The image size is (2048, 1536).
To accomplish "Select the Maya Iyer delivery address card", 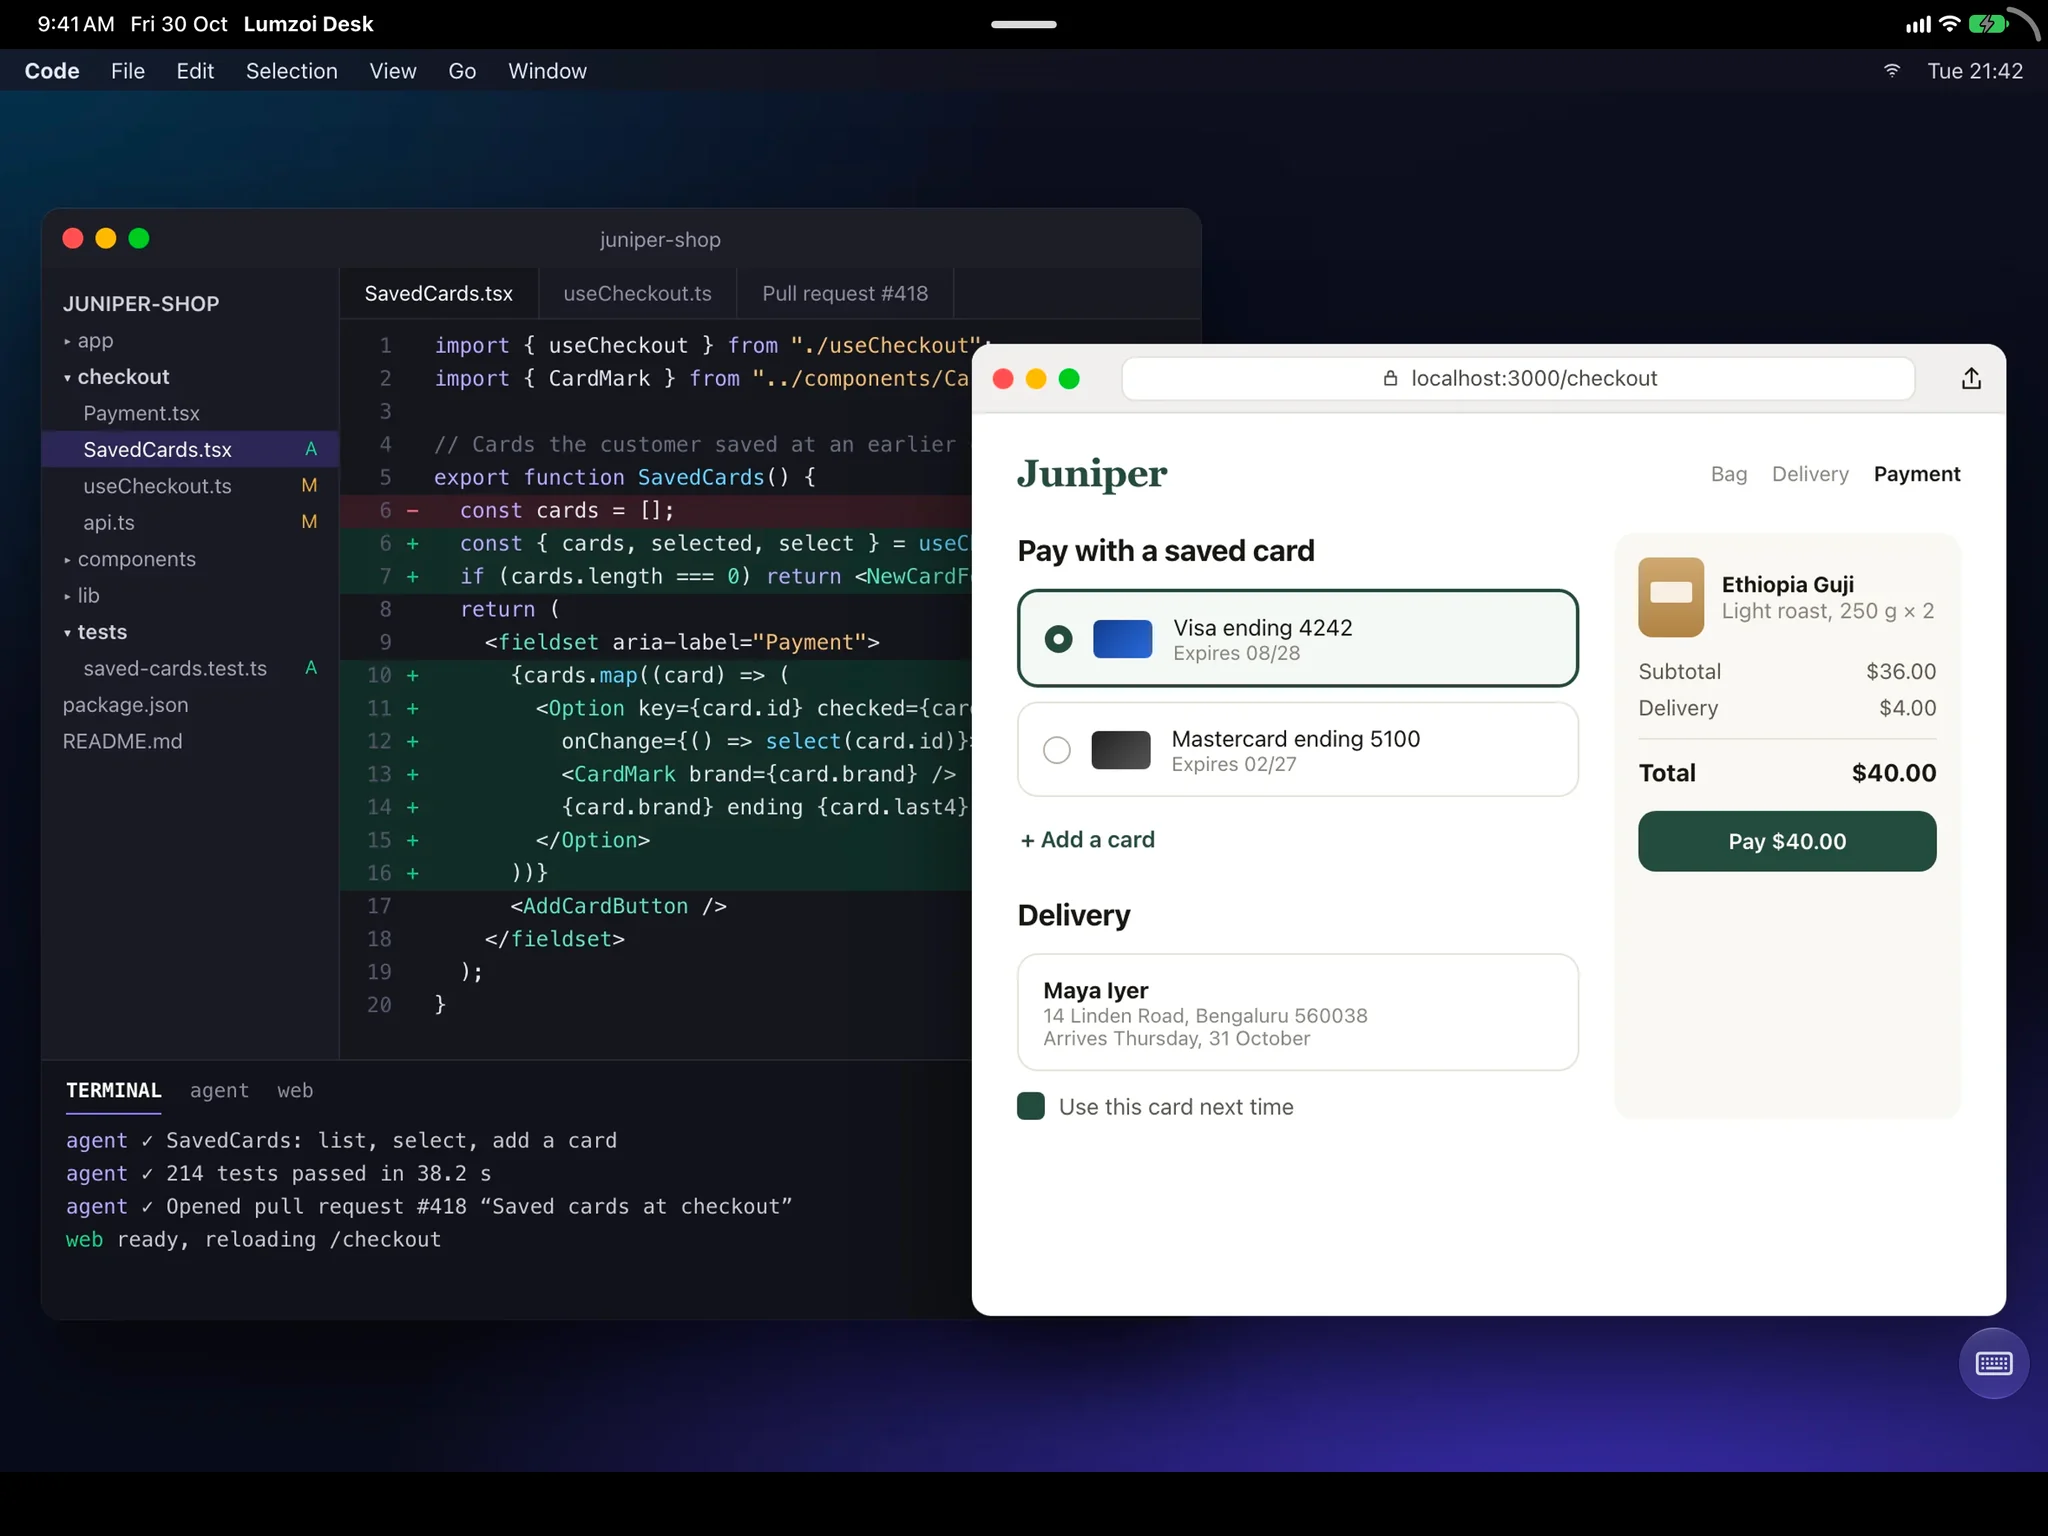I will click(x=1298, y=1012).
